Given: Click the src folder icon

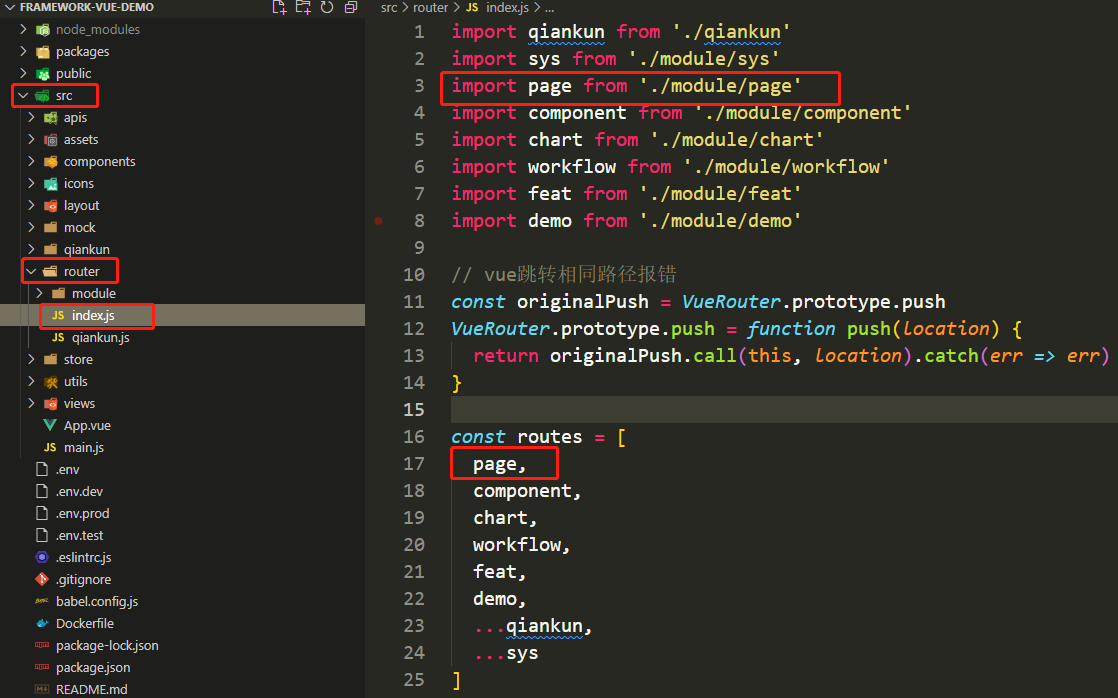Looking at the screenshot, I should point(43,96).
